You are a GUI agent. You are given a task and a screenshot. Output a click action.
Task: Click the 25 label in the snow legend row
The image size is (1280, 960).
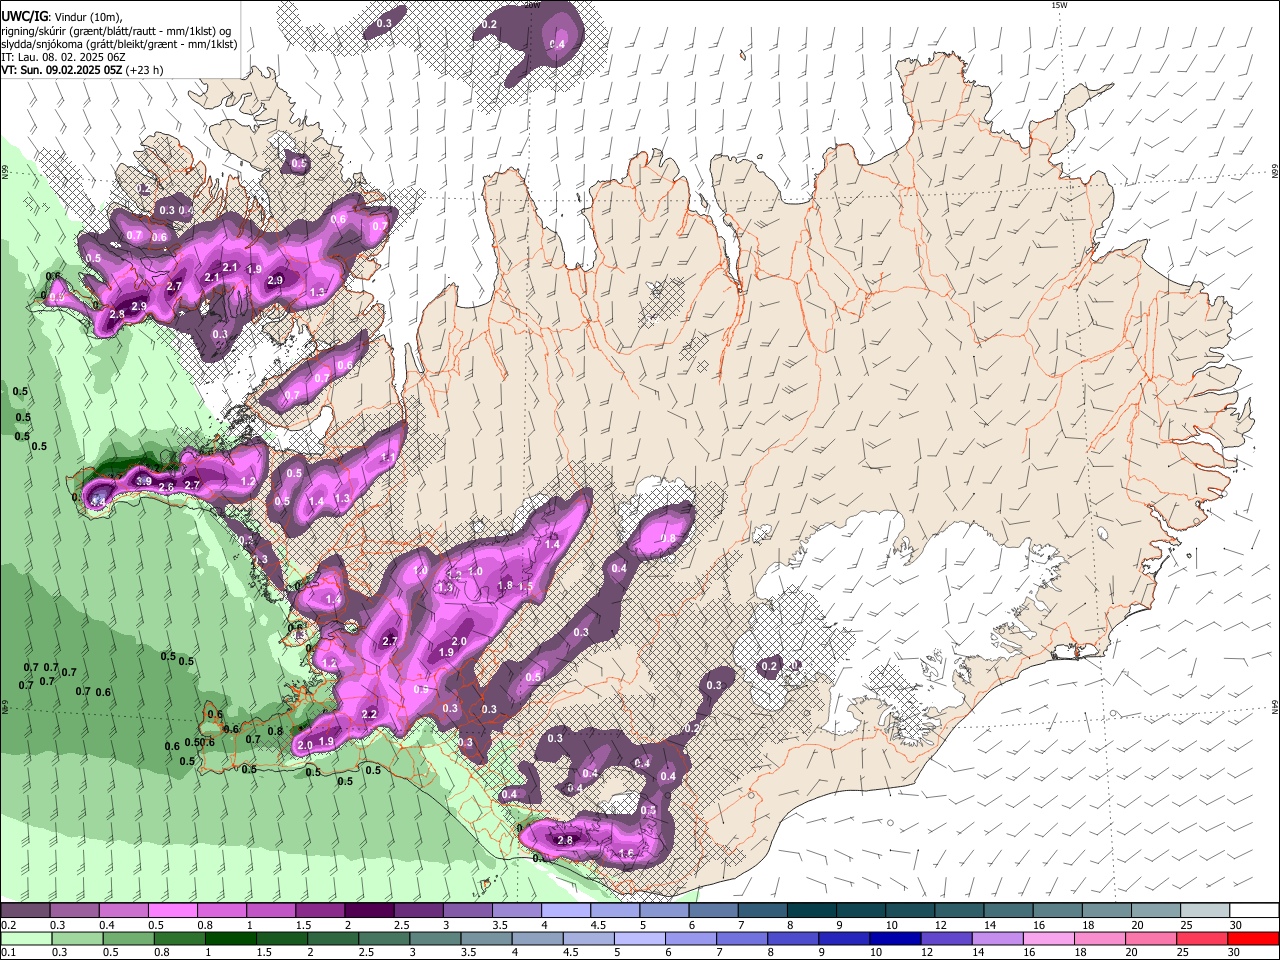point(1186,925)
